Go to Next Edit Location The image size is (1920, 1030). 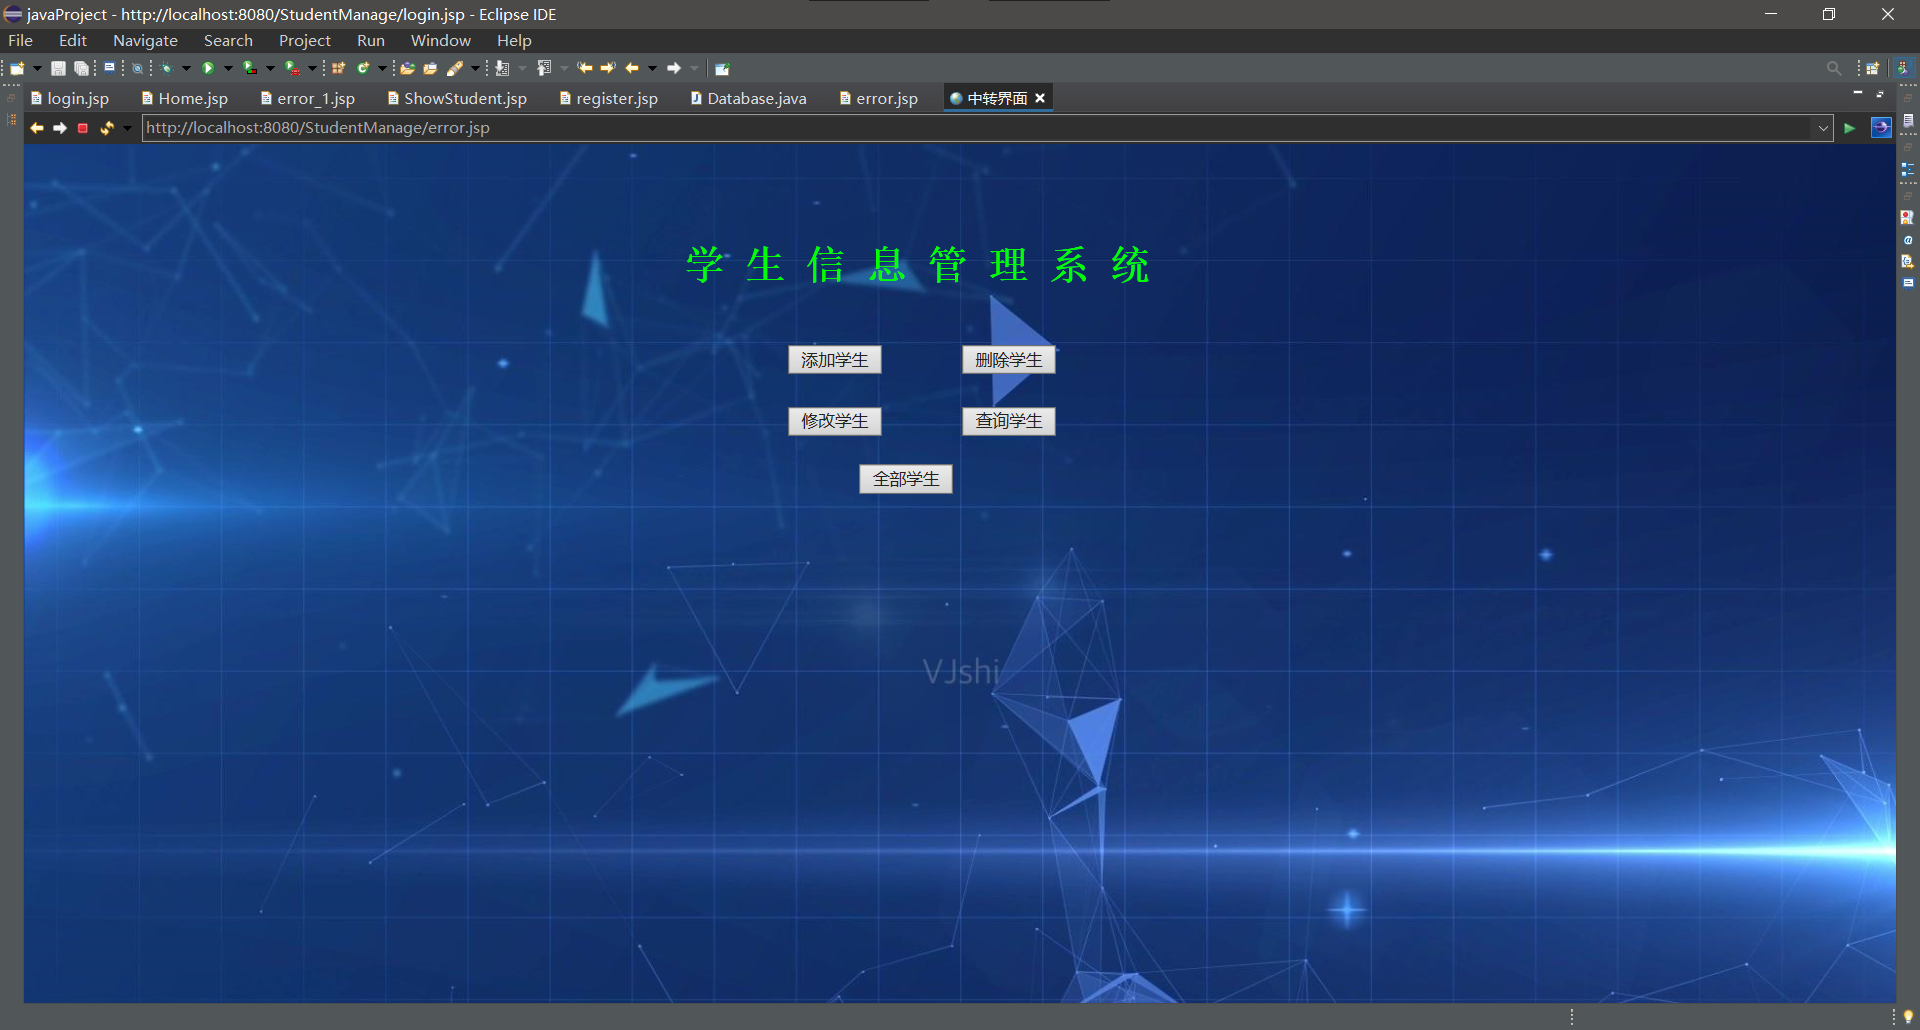(607, 68)
